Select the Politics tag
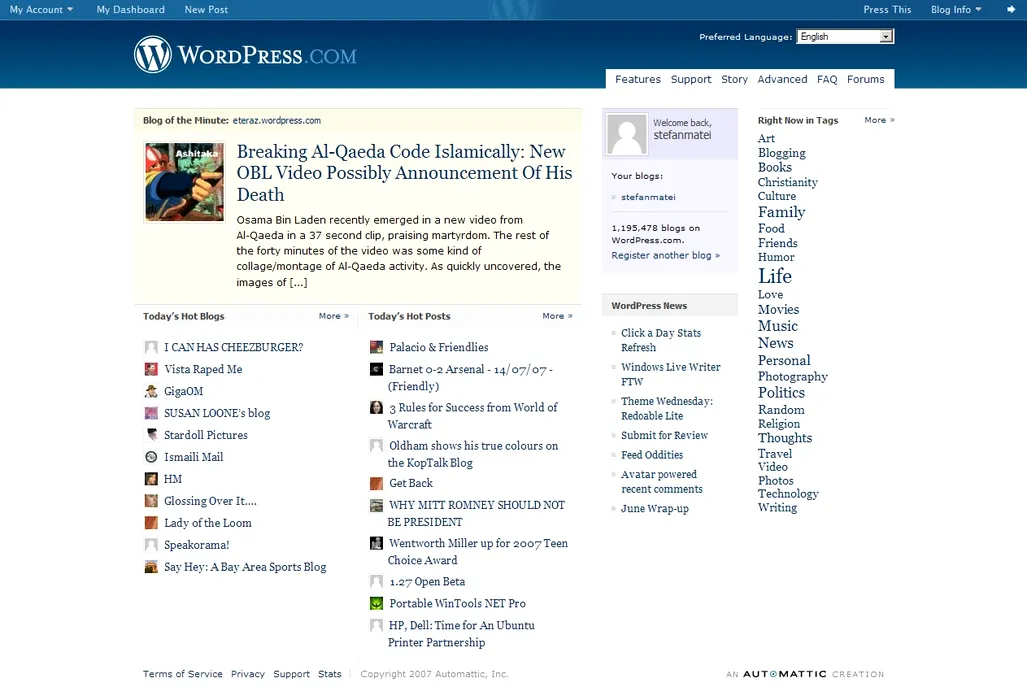Viewport: 1027px width, 700px height. (781, 392)
